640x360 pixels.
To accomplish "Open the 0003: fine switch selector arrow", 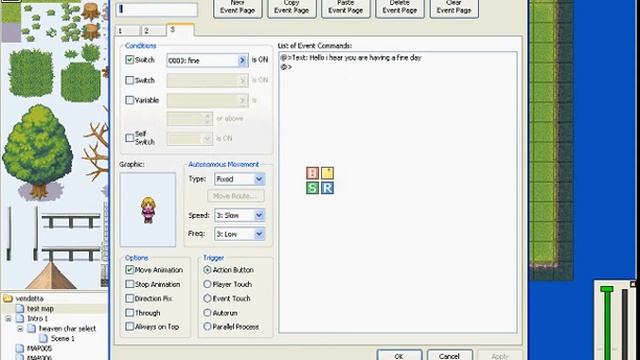I will coord(242,60).
